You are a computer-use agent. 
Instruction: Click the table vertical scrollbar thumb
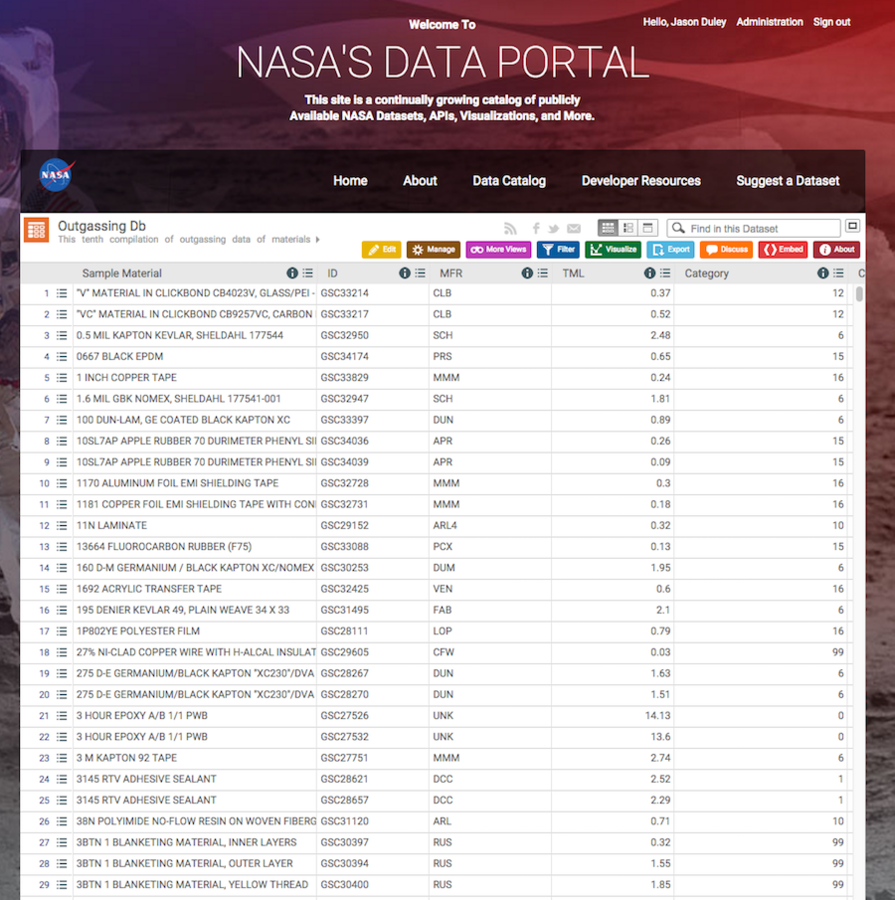point(859,294)
